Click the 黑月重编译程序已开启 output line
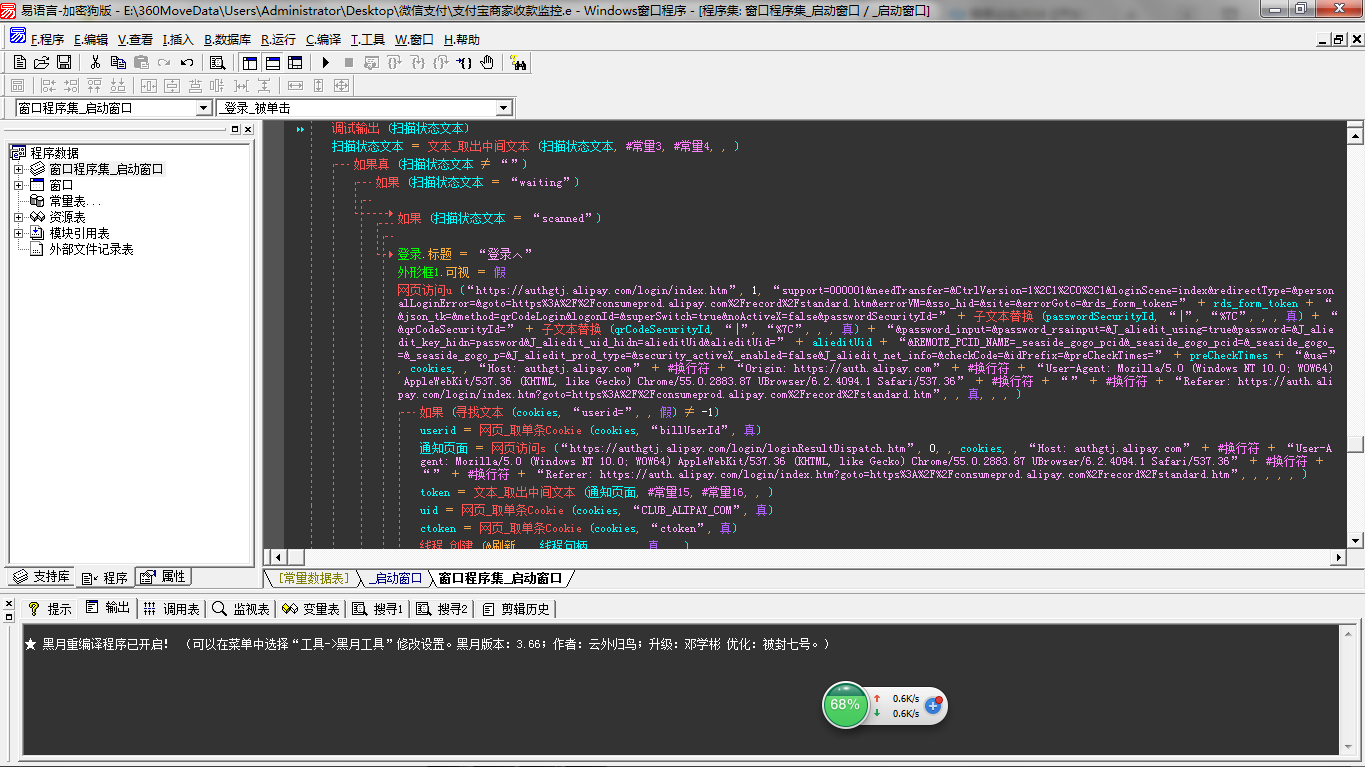 click(427, 644)
